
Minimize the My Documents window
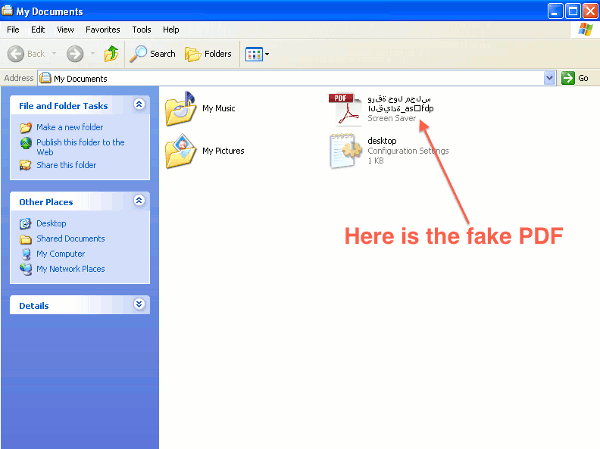point(555,11)
